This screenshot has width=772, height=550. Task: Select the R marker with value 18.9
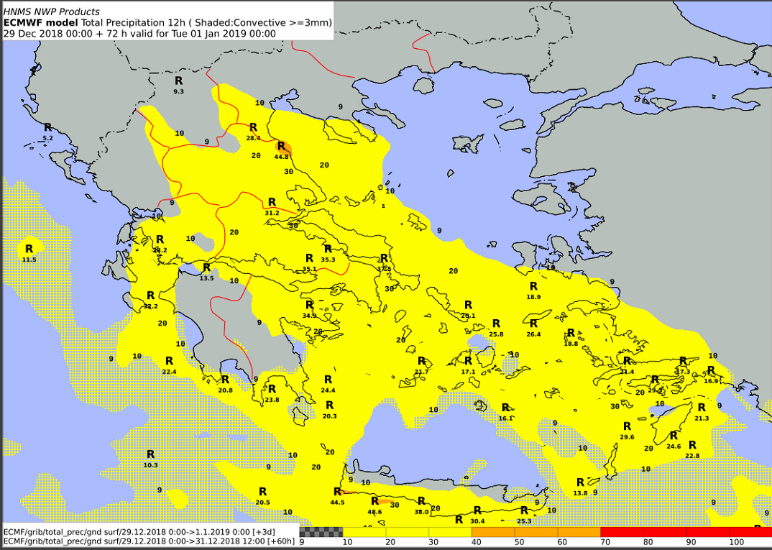click(x=533, y=286)
